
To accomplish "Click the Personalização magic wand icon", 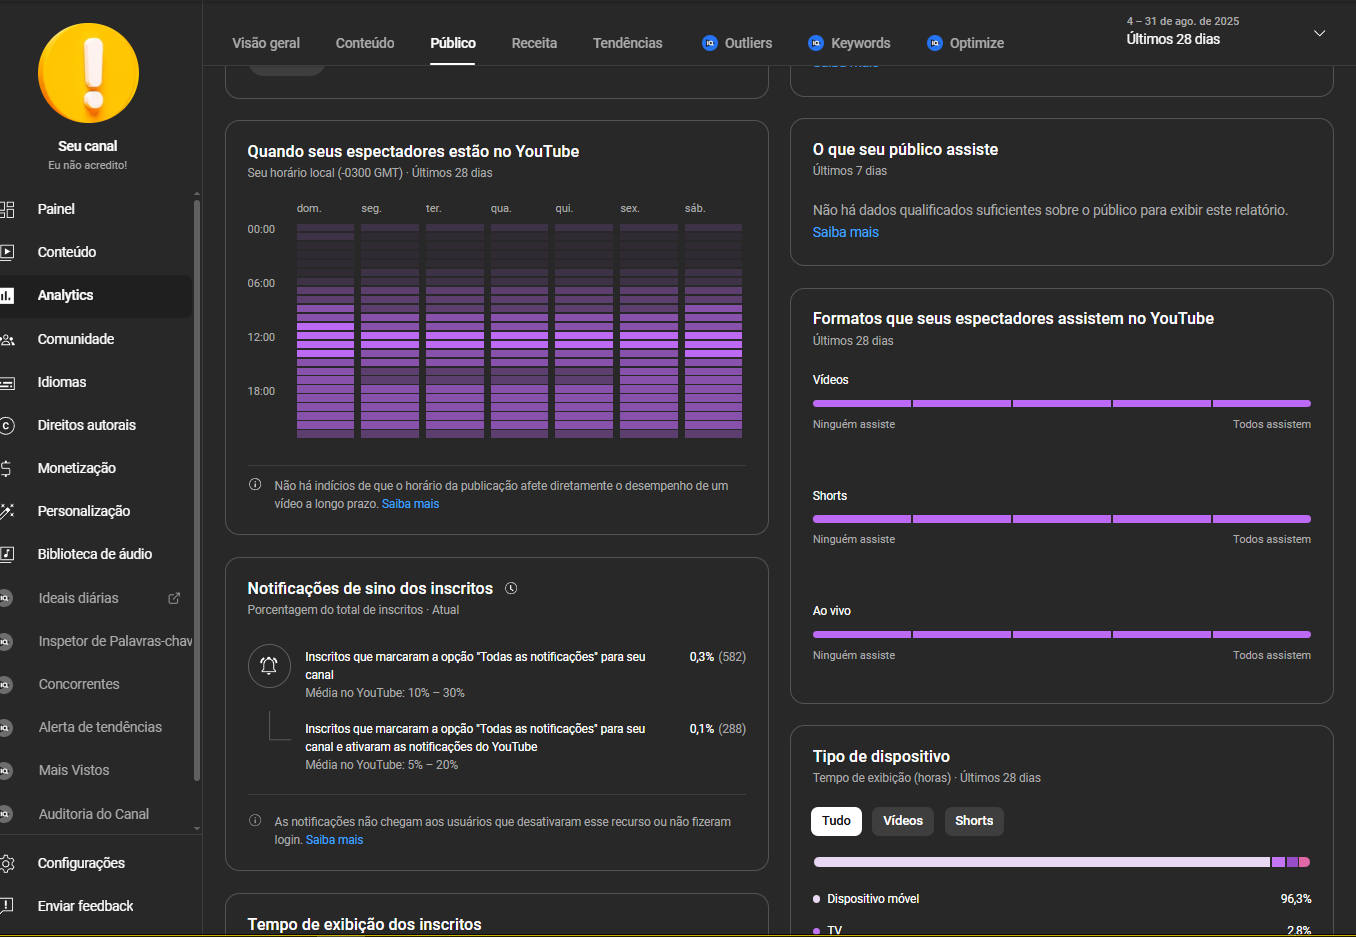I will [x=7, y=511].
